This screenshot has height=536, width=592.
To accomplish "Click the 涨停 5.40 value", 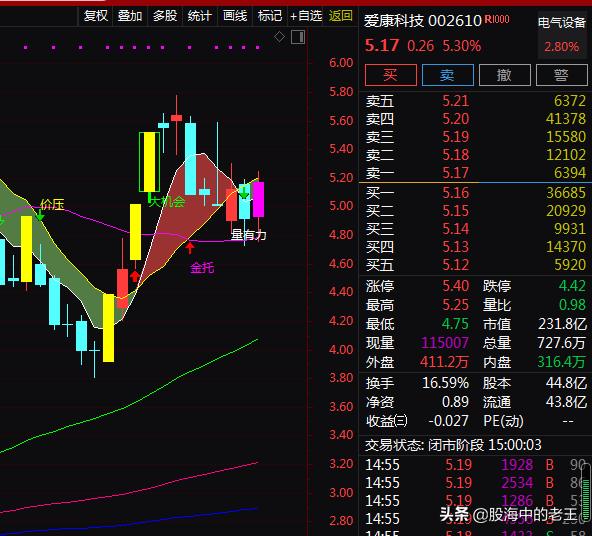I will pos(456,286).
